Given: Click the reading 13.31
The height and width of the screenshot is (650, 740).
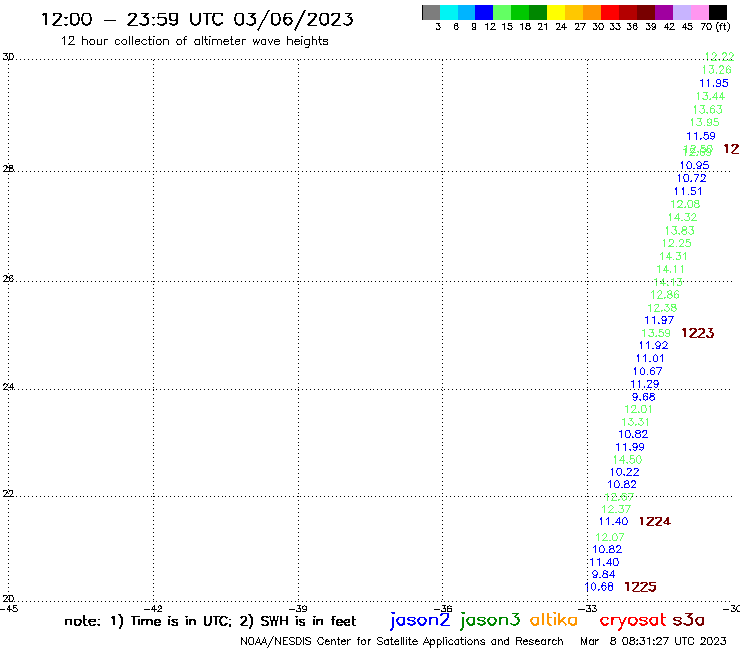Looking at the screenshot, I should [x=635, y=422].
